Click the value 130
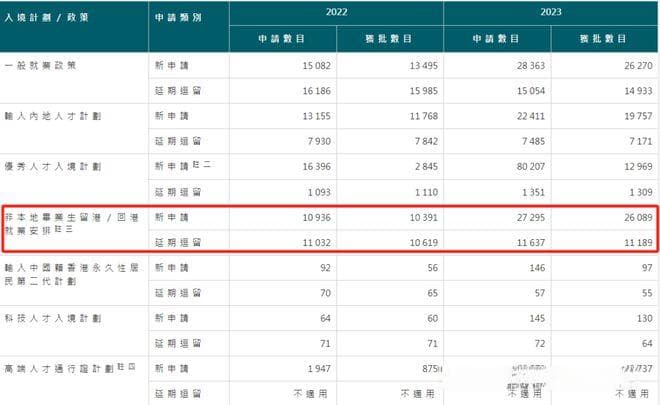 (x=644, y=318)
